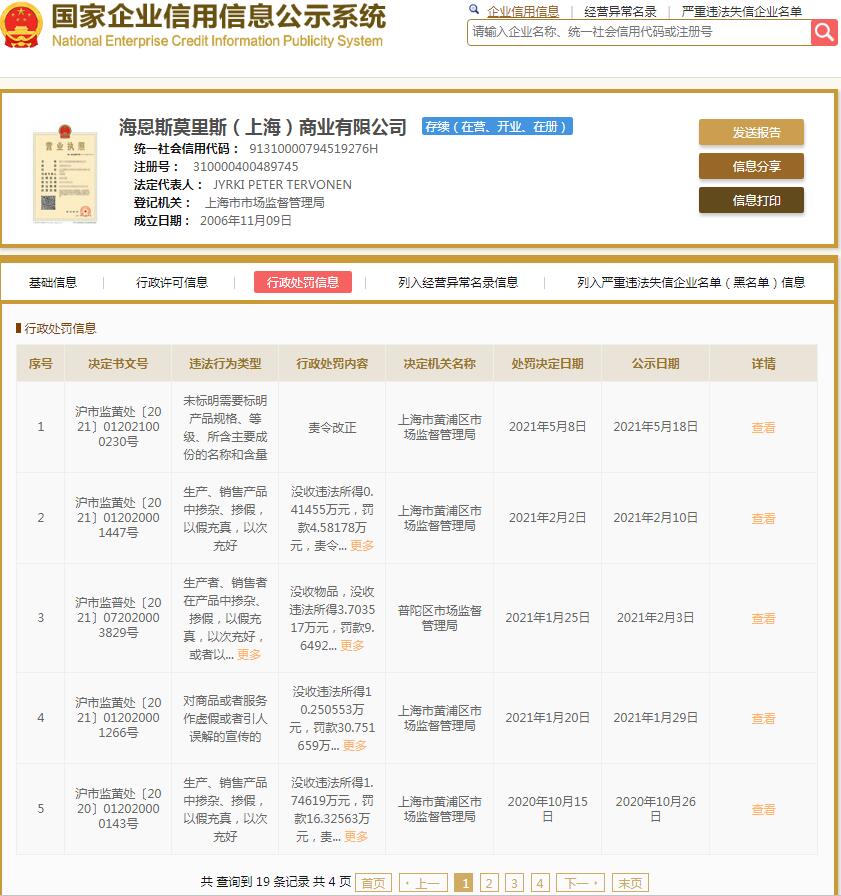Go to the 首页 first page

[374, 883]
